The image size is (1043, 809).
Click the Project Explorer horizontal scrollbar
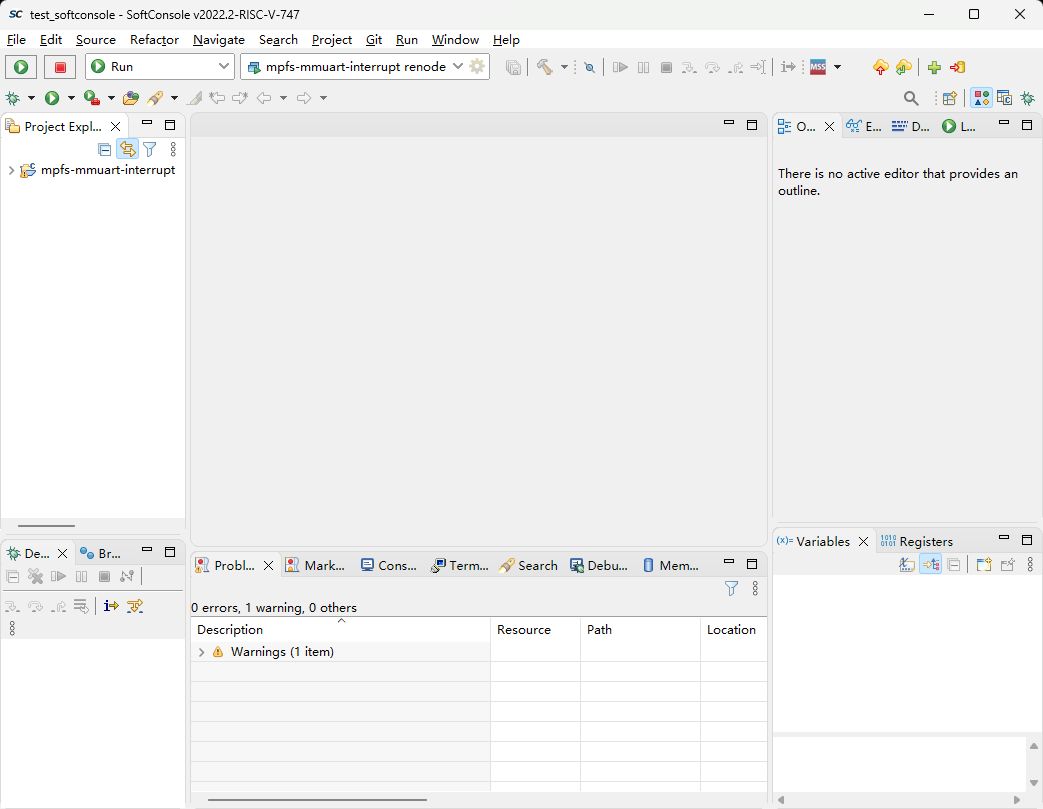47,526
